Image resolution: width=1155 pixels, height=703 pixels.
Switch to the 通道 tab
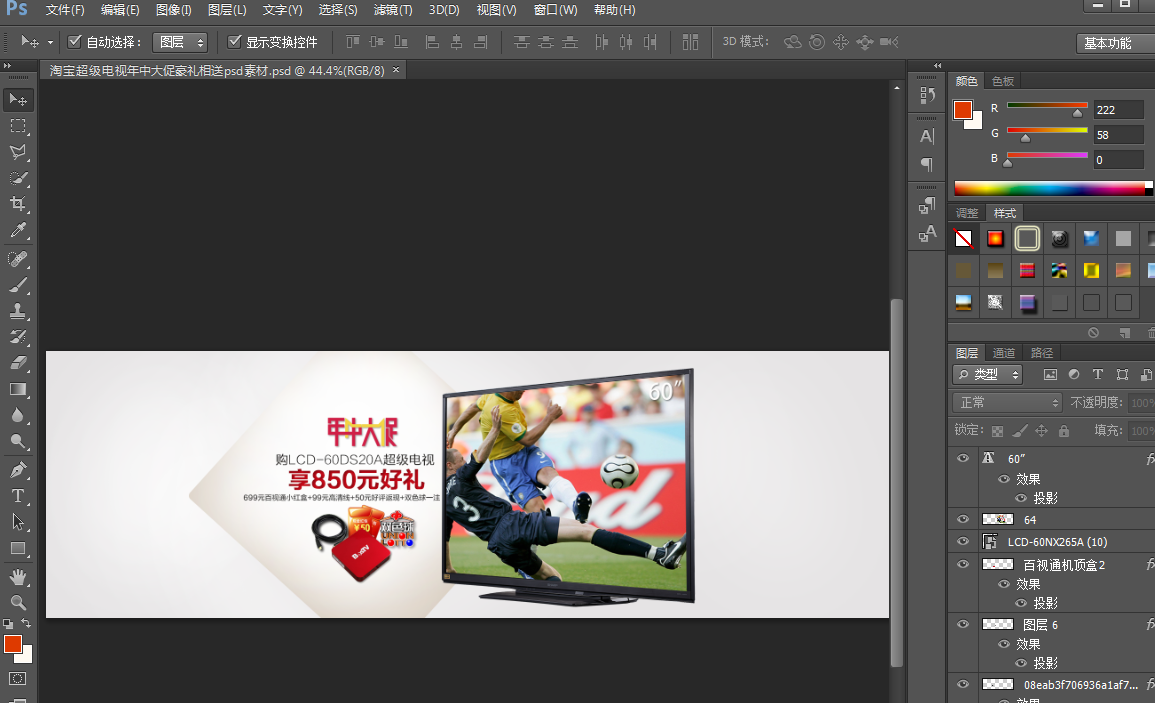point(1003,353)
